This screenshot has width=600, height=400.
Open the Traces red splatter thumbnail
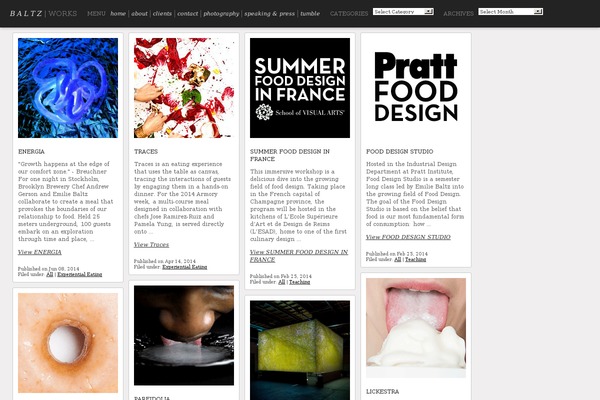(x=184, y=88)
